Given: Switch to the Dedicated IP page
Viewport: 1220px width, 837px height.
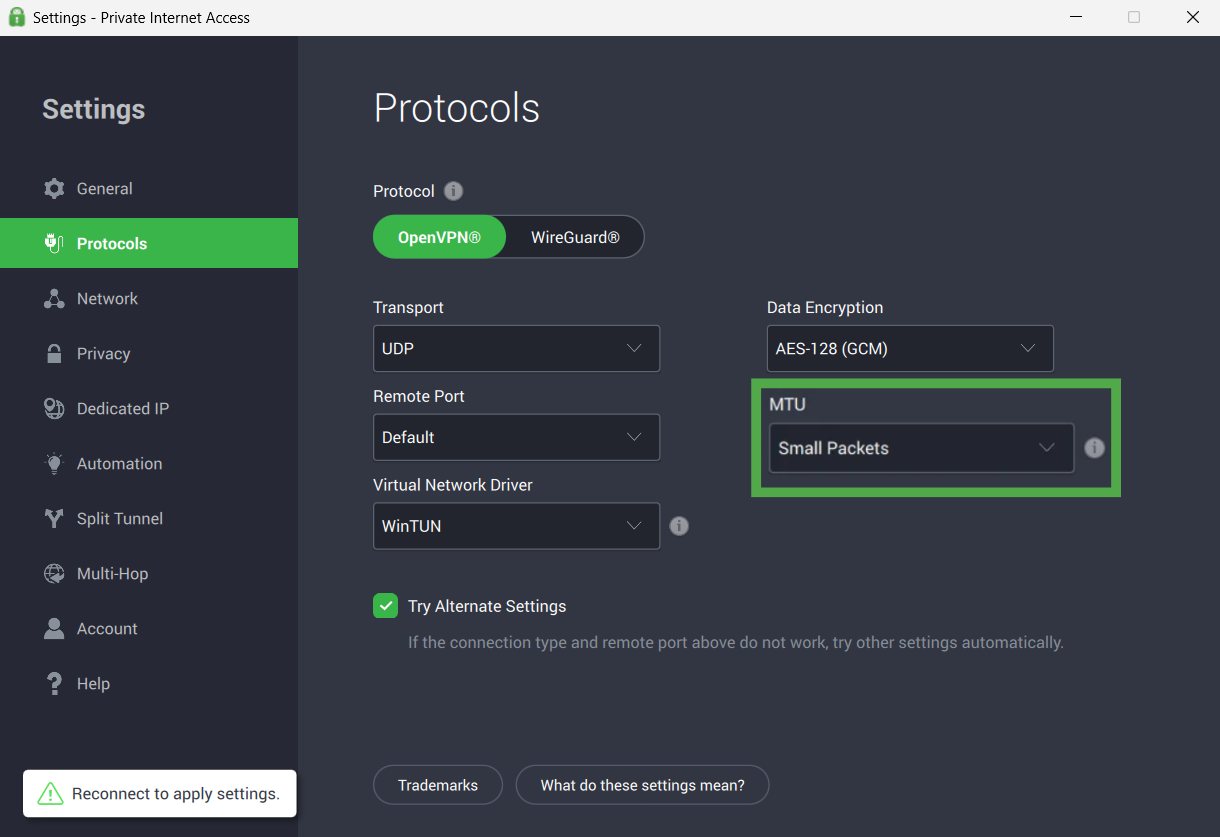Looking at the screenshot, I should point(149,408).
